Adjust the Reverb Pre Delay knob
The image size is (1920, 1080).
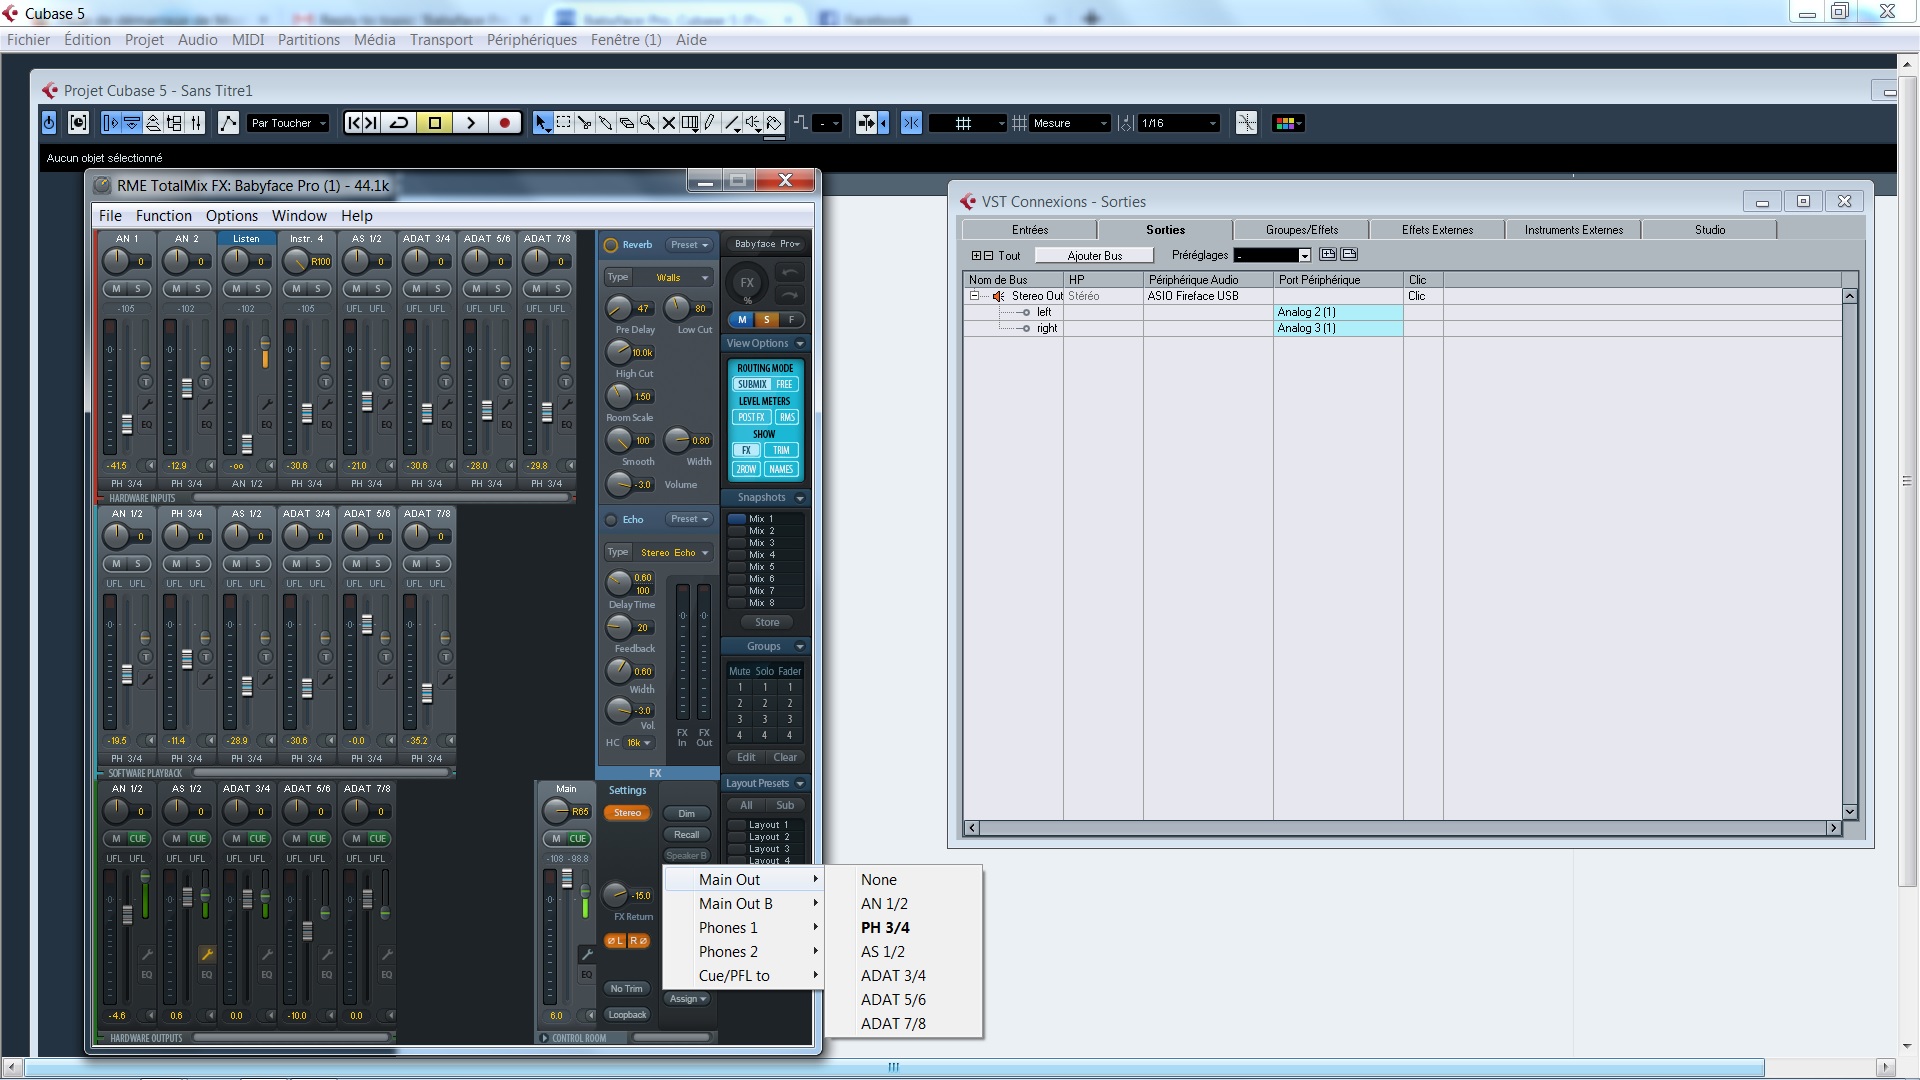coord(618,308)
